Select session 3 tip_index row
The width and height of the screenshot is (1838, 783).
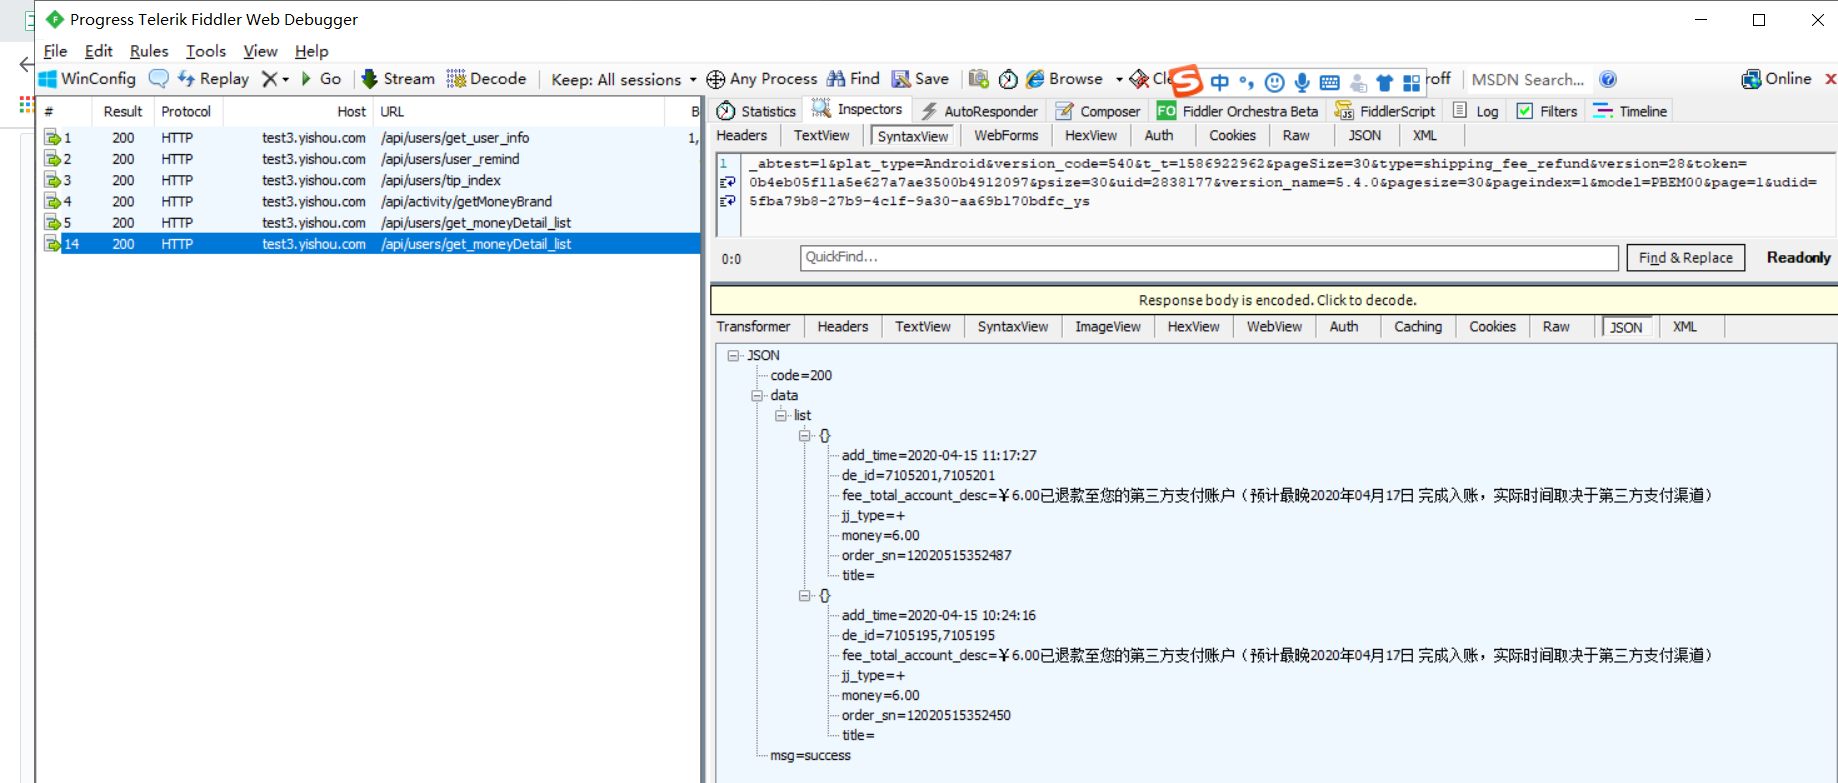tap(370, 180)
